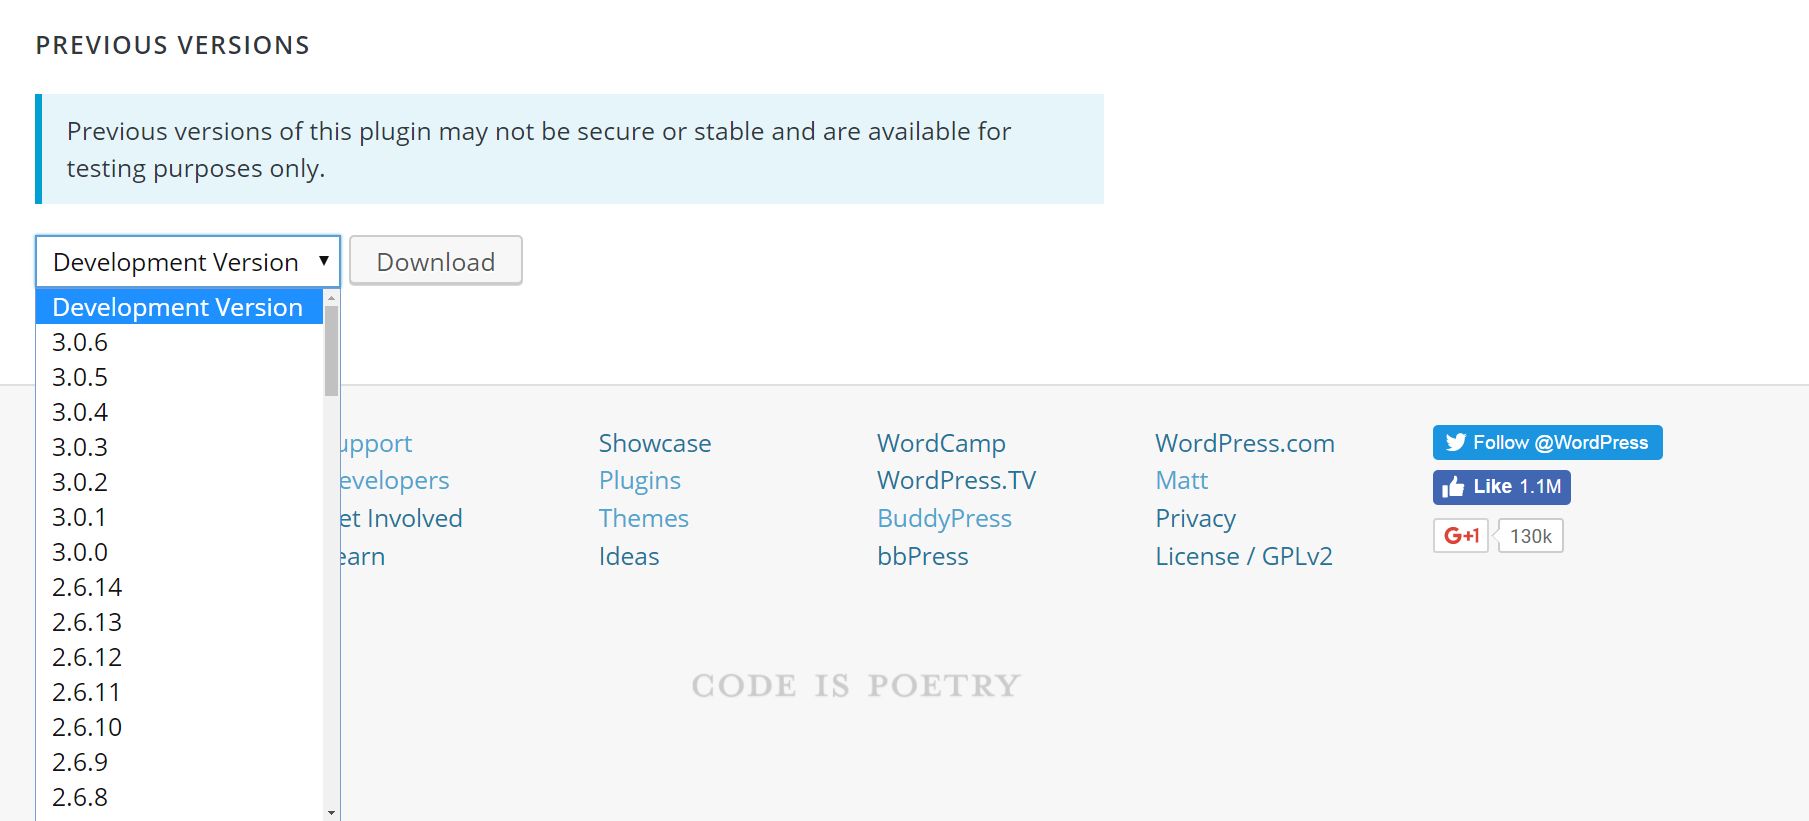Image resolution: width=1809 pixels, height=821 pixels.
Task: Open the Showcase footer link
Action: point(655,443)
